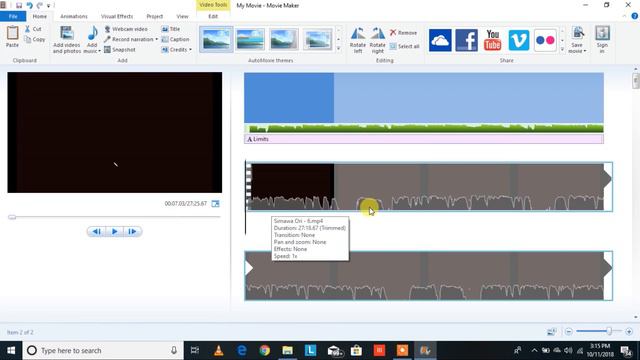
Task: Open Windows Start menu
Action: (11, 350)
